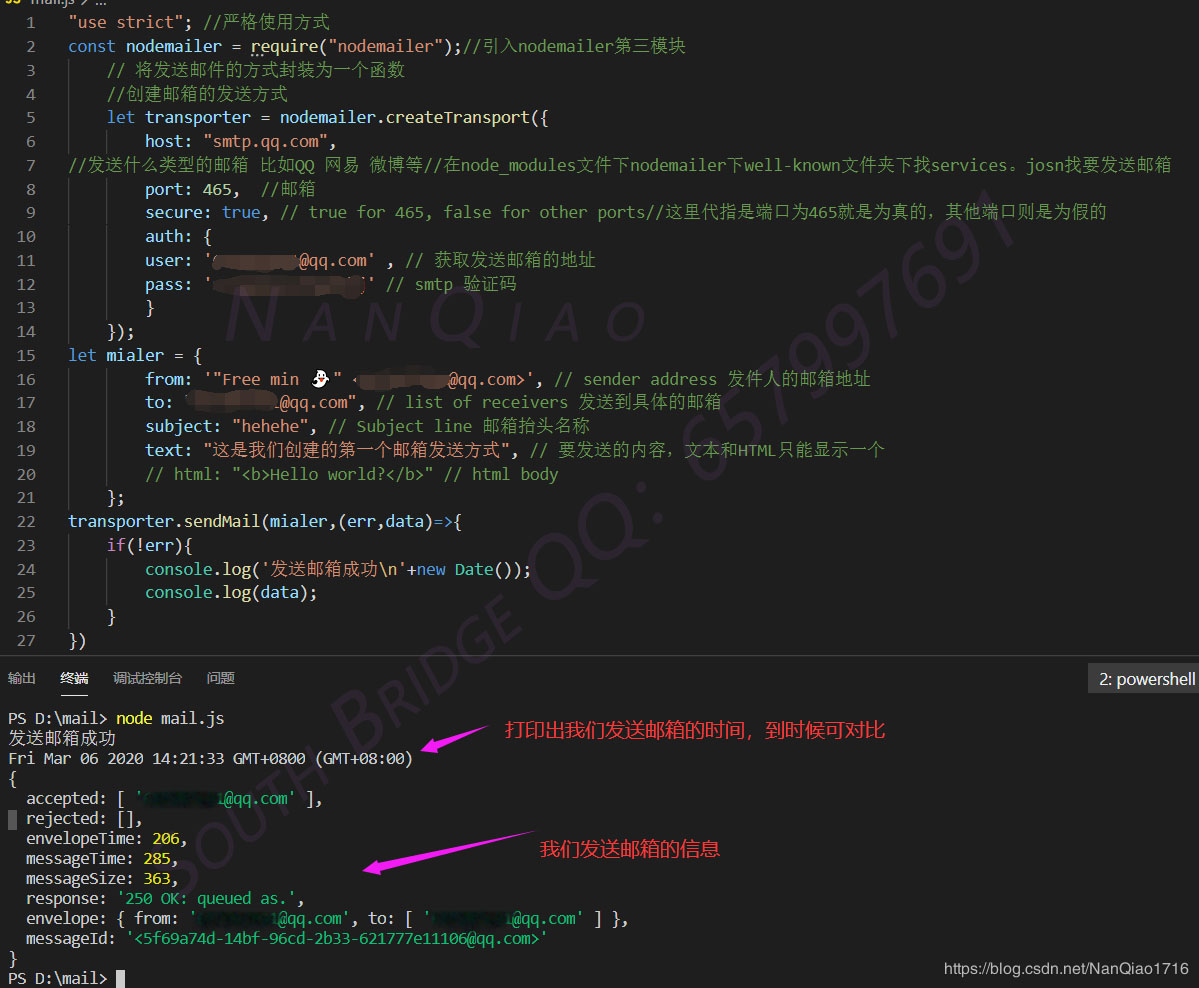1199x988 pixels.
Task: Expand the 2: powershell terminal selector
Action: 1145,679
